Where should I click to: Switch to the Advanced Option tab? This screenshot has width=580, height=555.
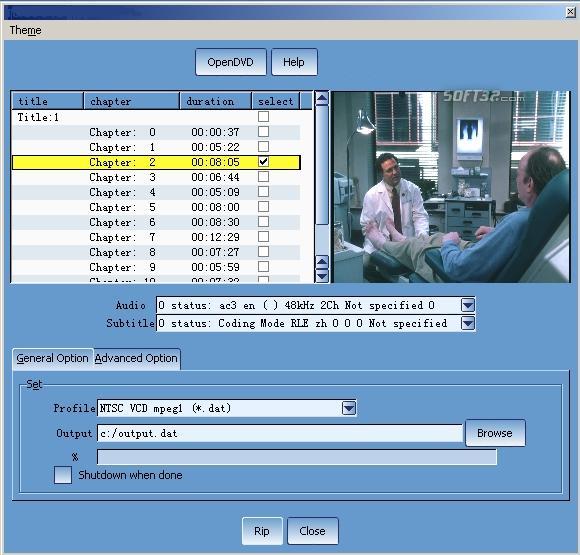[136, 358]
